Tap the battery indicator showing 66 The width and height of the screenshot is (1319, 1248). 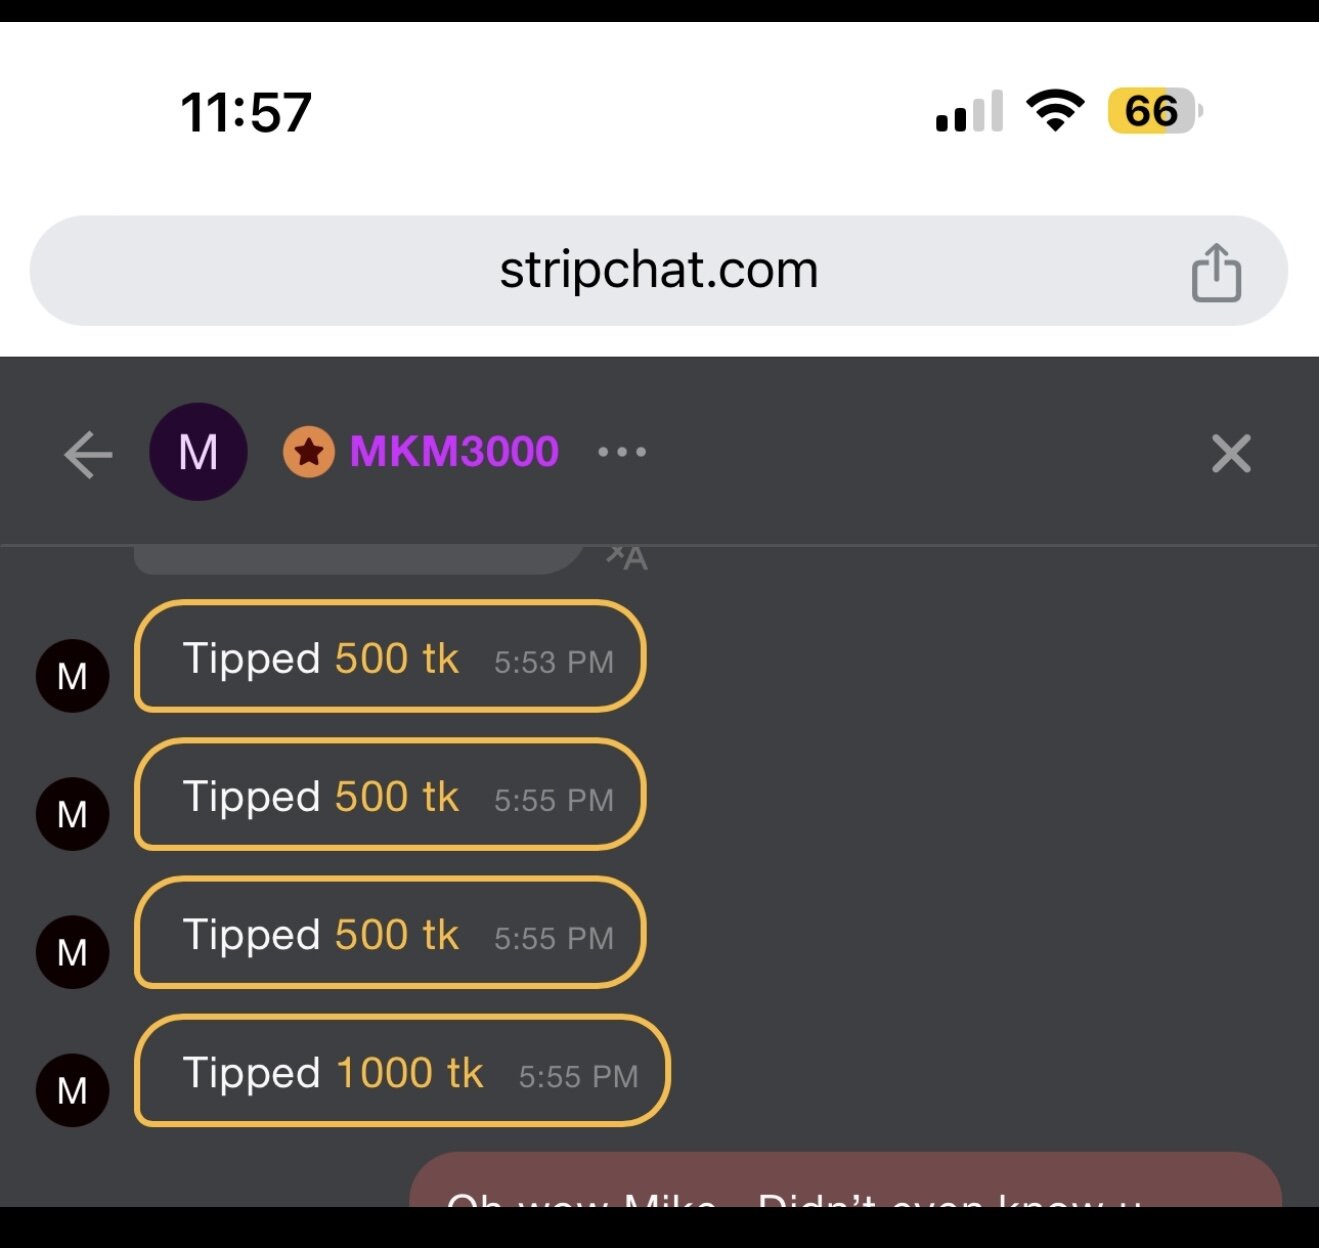click(1155, 111)
